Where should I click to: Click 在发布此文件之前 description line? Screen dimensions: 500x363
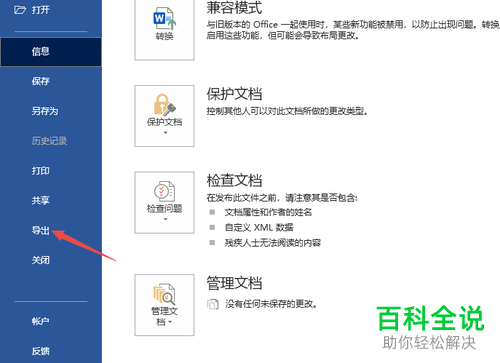point(282,198)
